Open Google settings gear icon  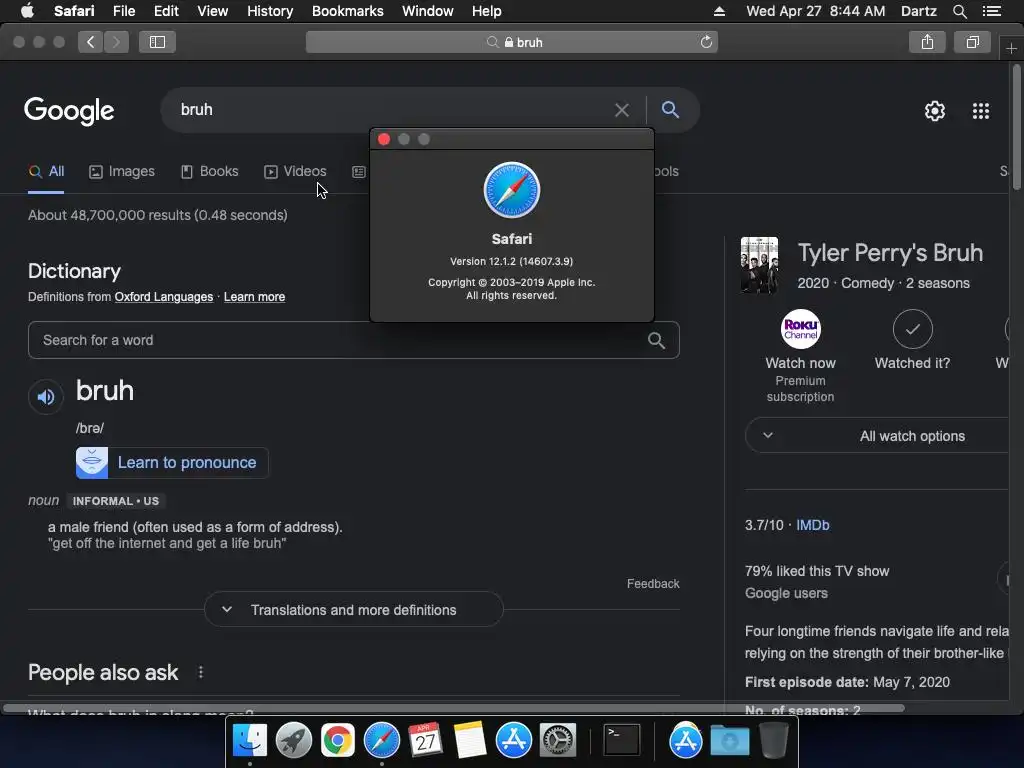[x=935, y=111]
